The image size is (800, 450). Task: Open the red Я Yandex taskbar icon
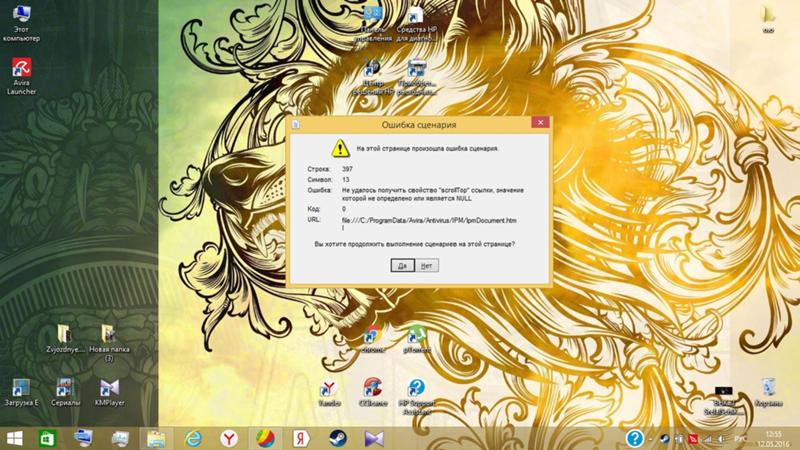pyautogui.click(x=301, y=438)
